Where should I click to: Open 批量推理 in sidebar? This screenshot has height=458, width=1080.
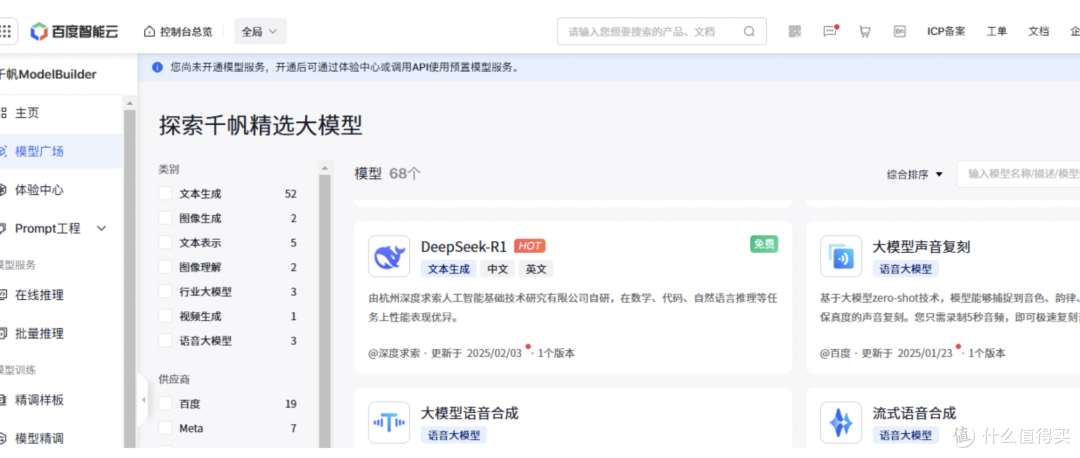[x=39, y=334]
